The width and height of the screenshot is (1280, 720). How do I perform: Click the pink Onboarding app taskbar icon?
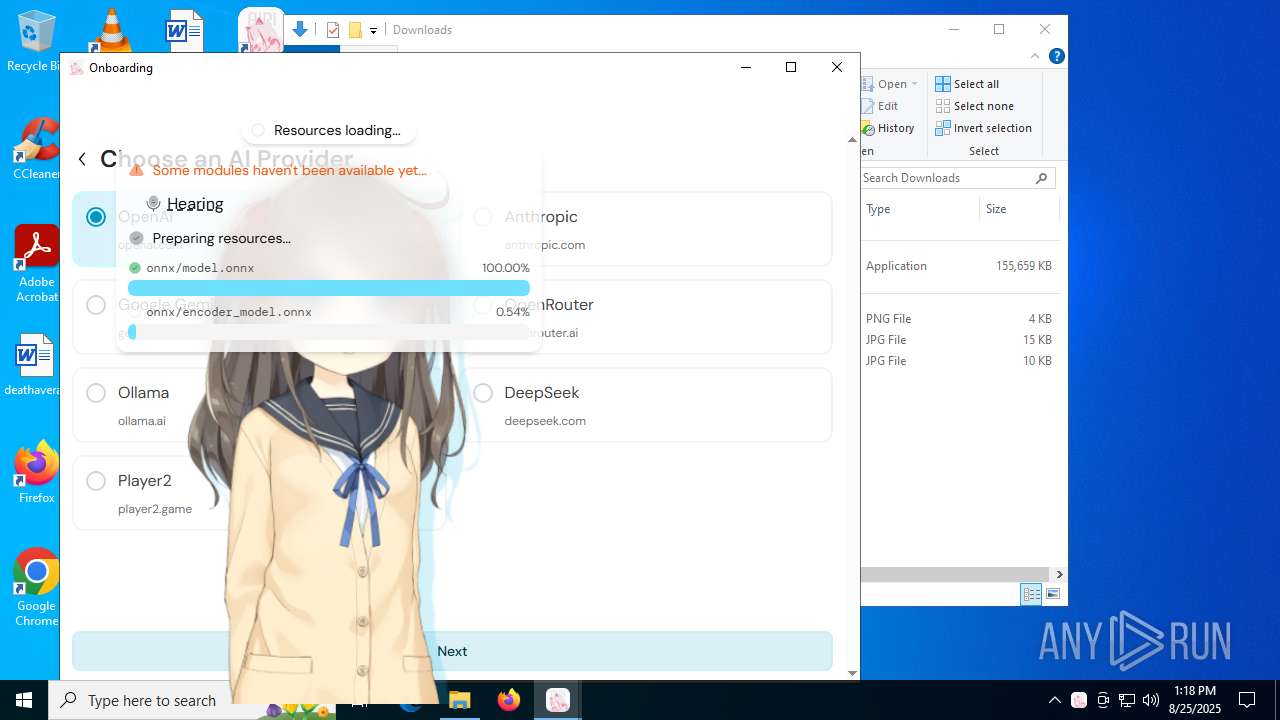click(558, 700)
